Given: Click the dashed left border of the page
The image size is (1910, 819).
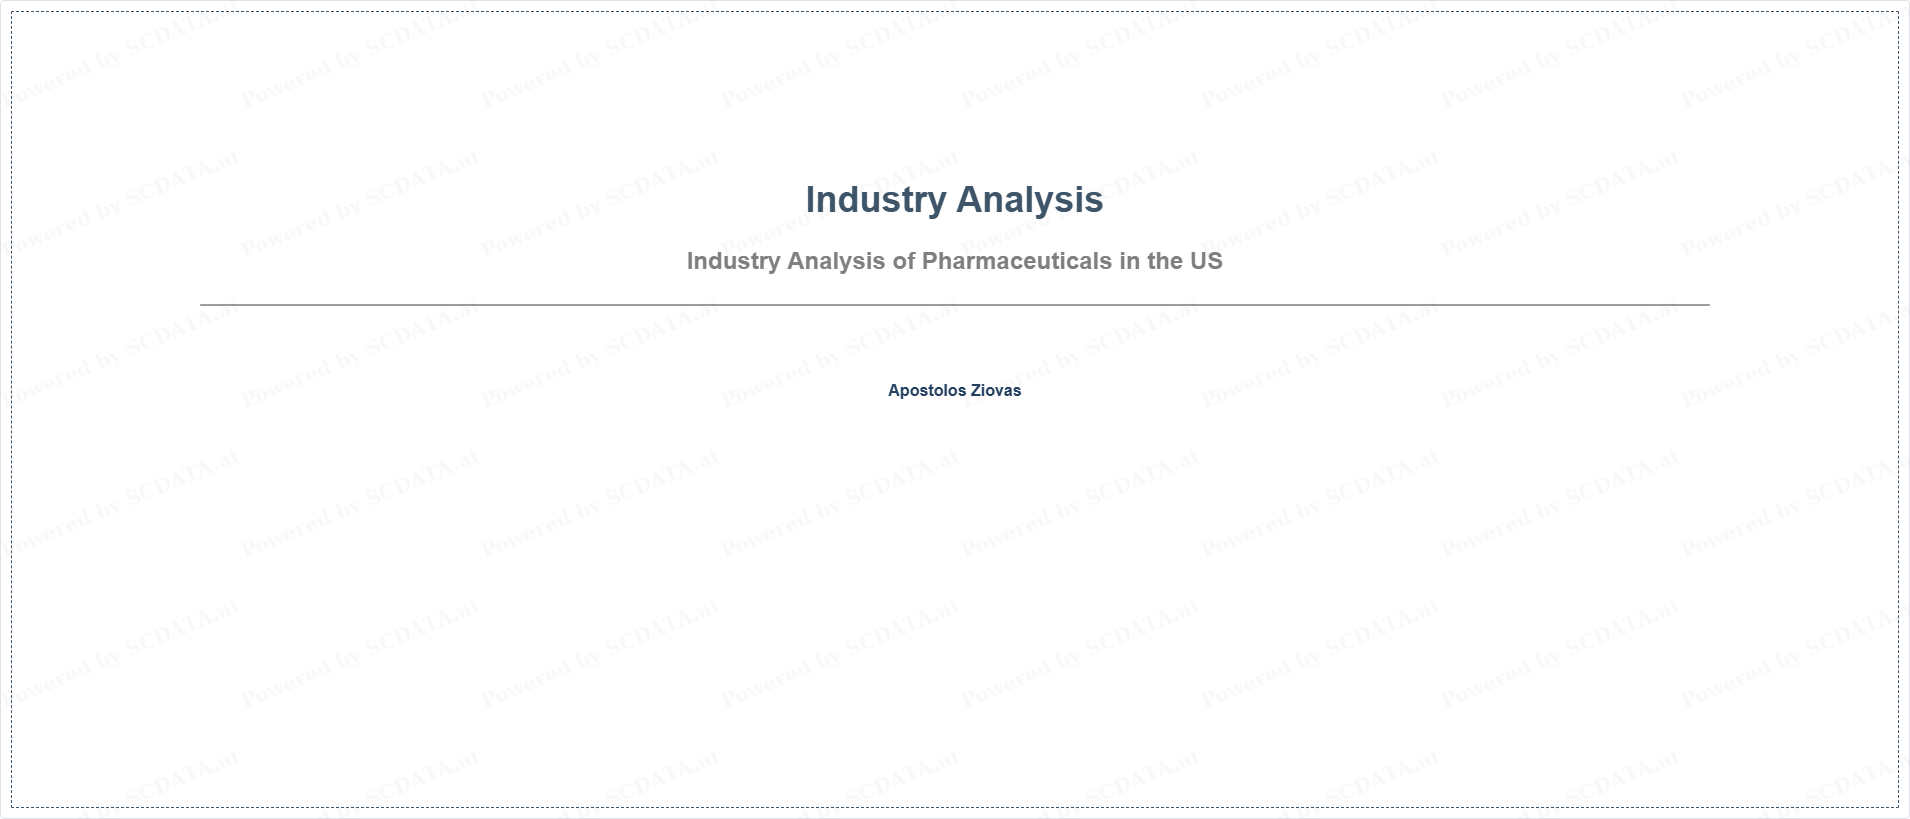Looking at the screenshot, I should coord(12,409).
